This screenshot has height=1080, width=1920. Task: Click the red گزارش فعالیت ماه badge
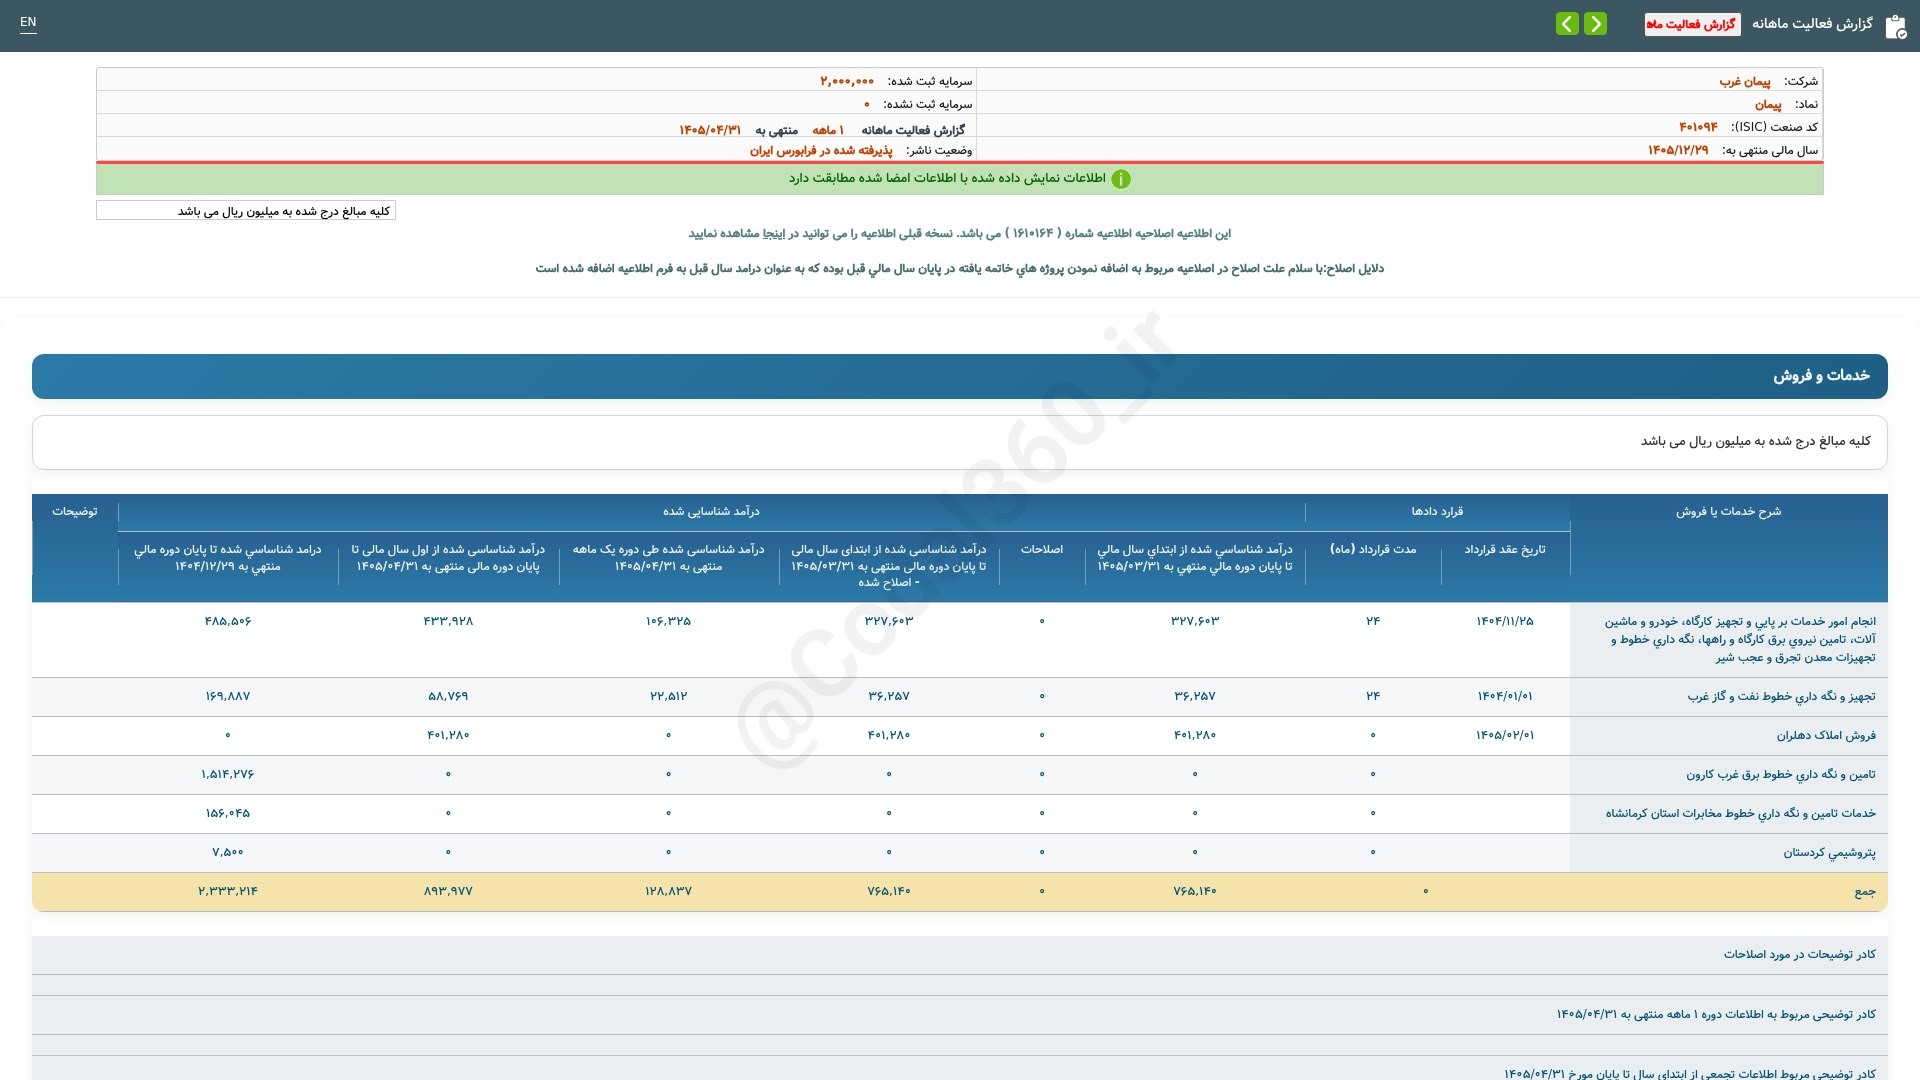1692,24
